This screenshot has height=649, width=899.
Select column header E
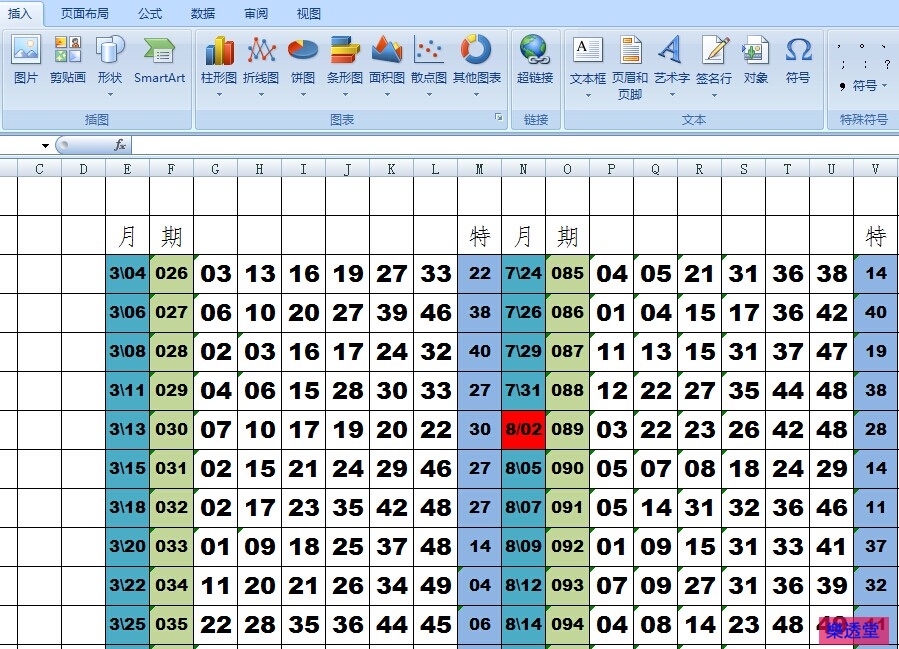(127, 169)
